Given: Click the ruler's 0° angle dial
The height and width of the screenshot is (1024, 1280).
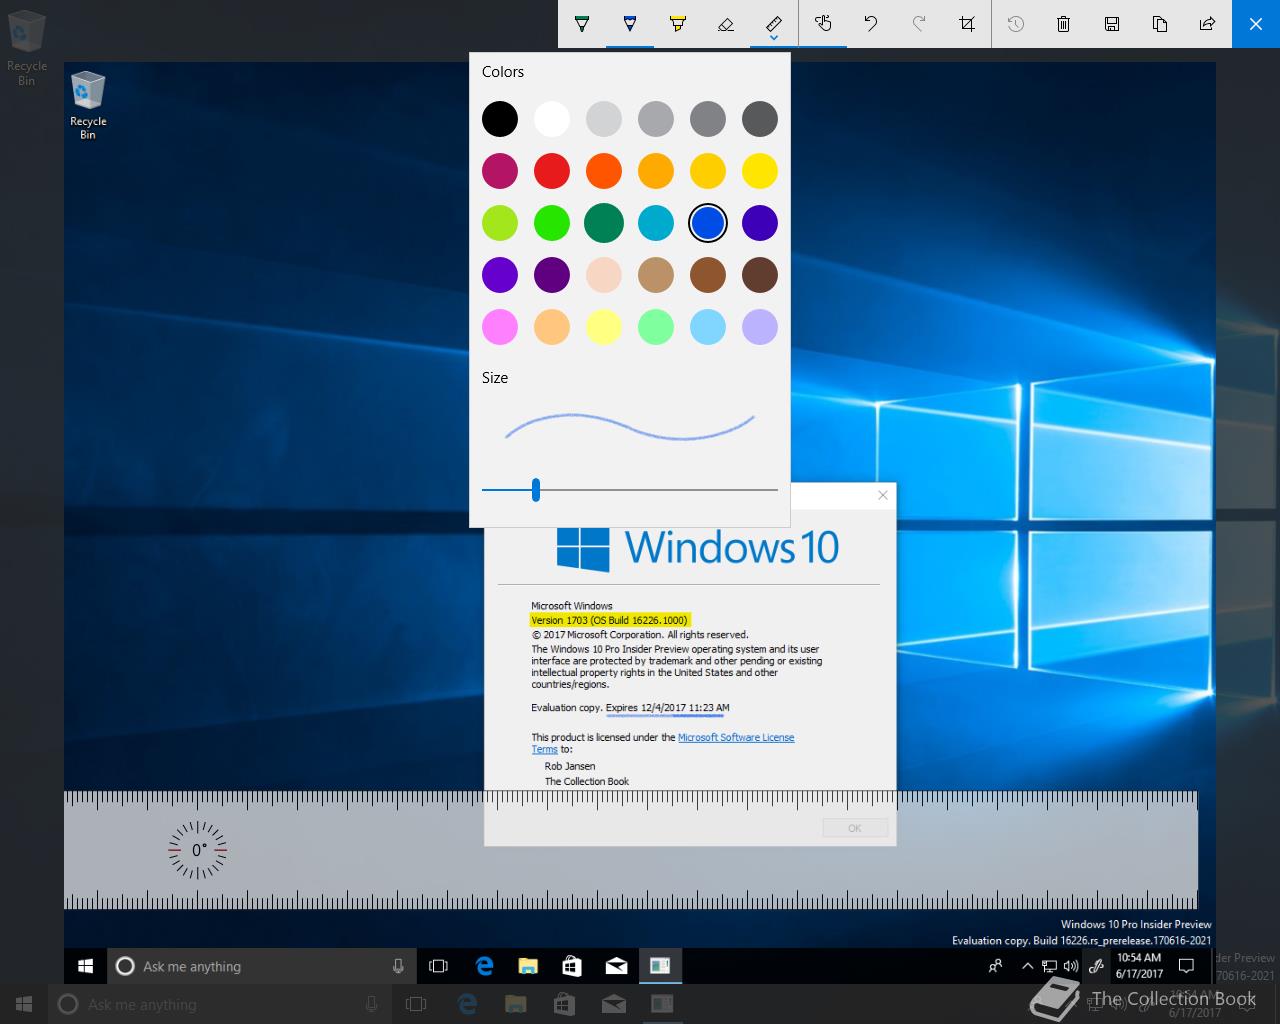Looking at the screenshot, I should pos(198,850).
